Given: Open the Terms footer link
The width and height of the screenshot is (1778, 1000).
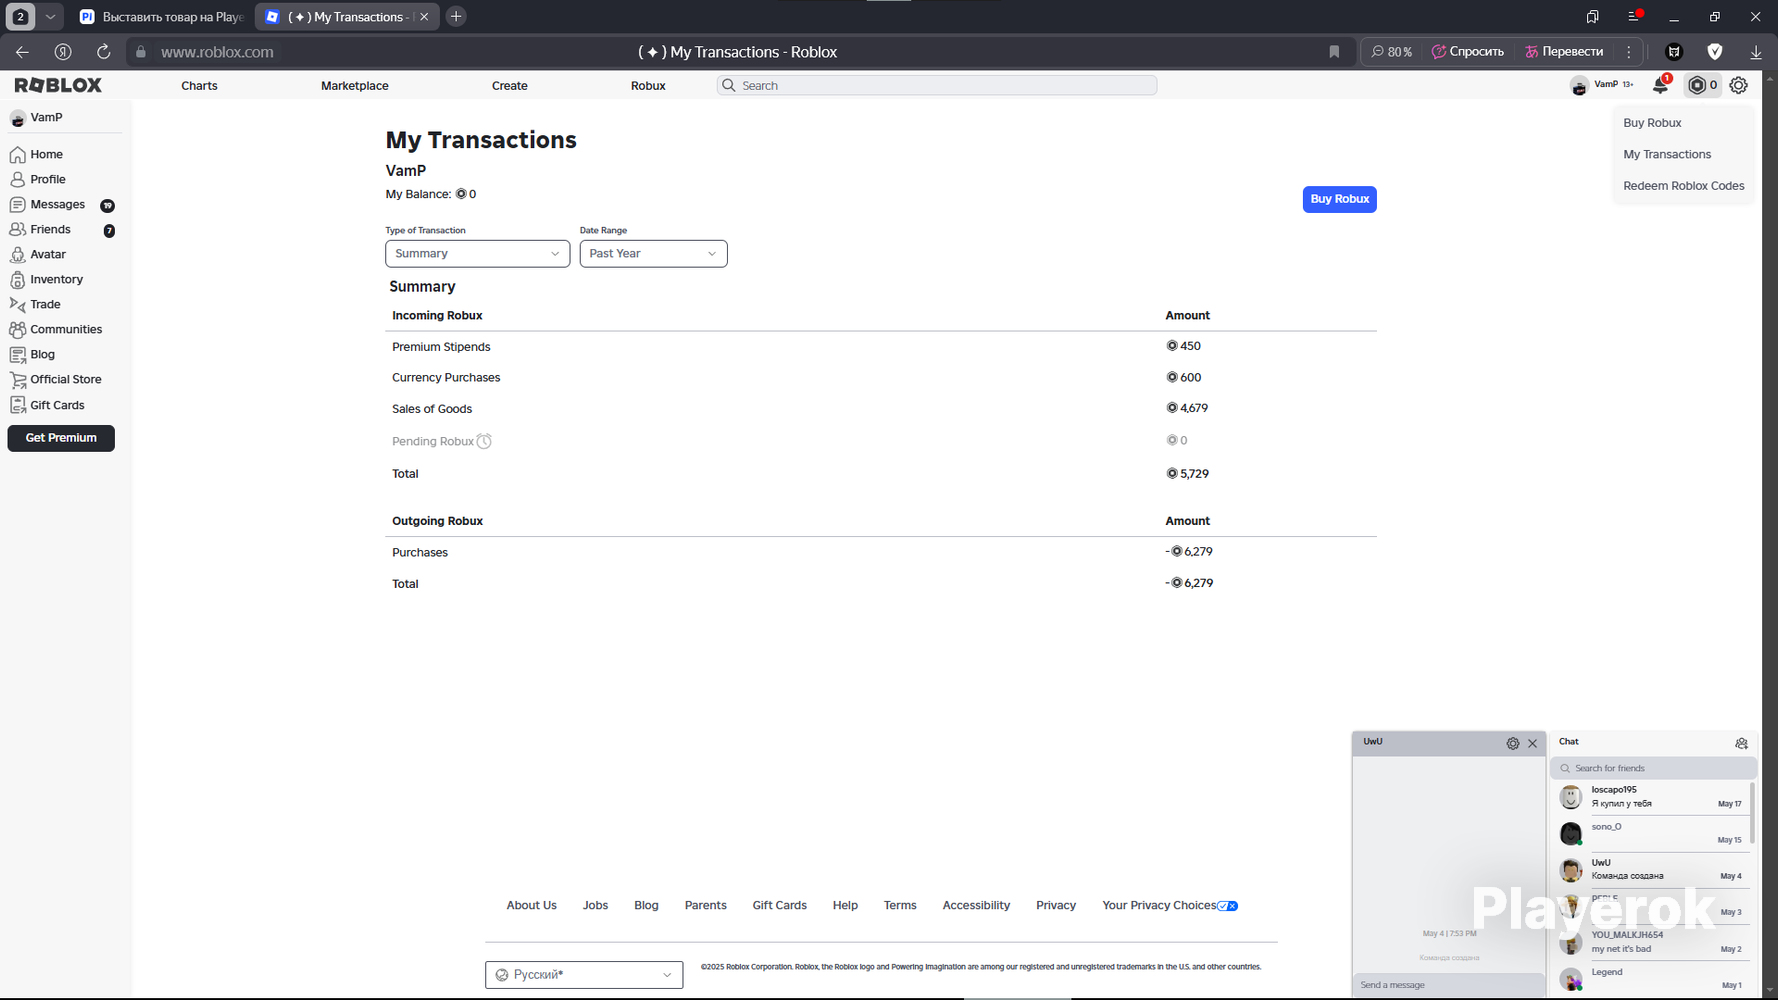Looking at the screenshot, I should point(900,905).
